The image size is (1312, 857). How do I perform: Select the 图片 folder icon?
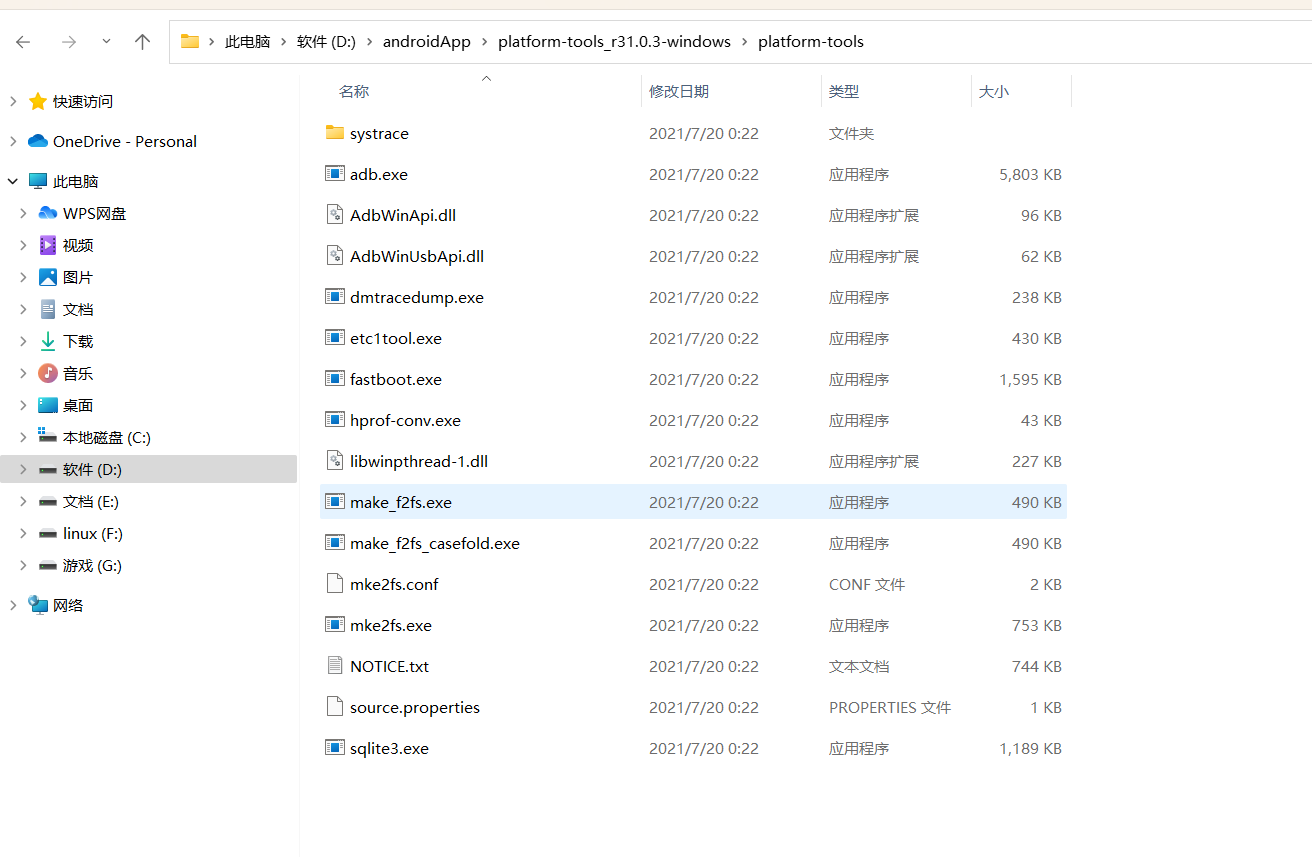coord(48,277)
